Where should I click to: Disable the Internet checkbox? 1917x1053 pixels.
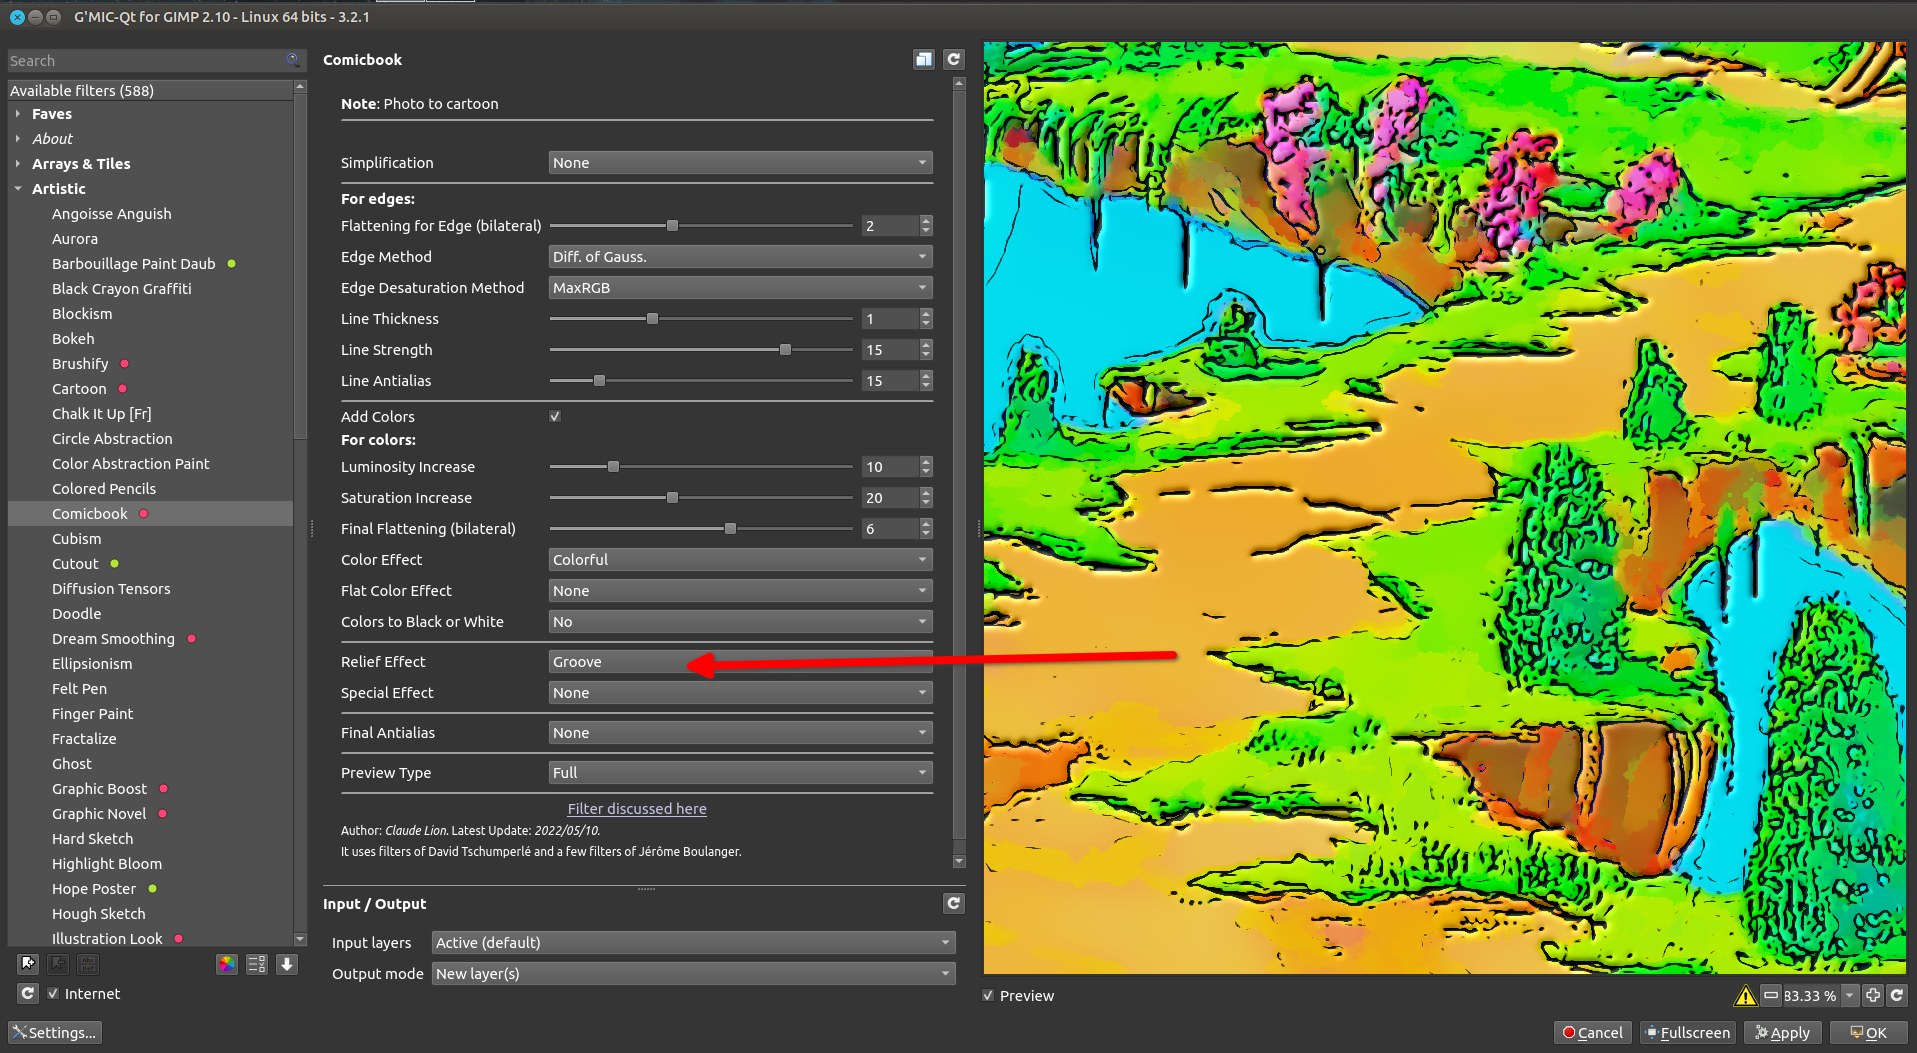pyautogui.click(x=54, y=994)
